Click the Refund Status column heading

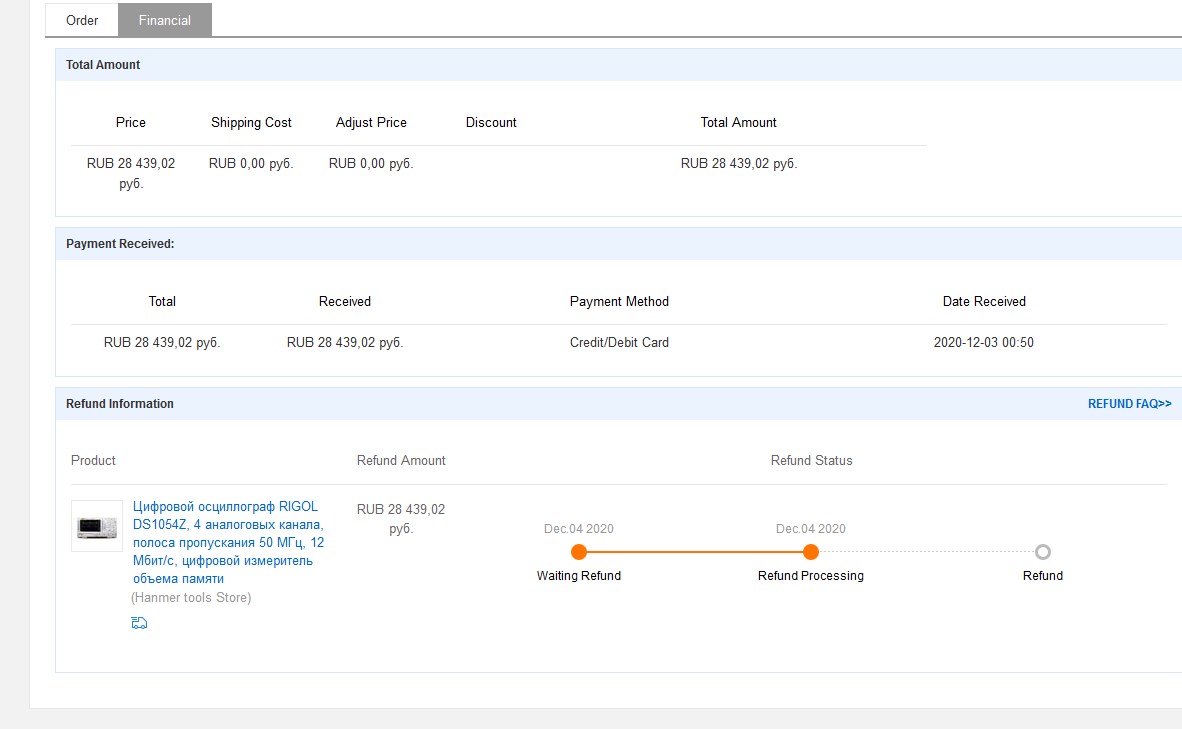click(x=811, y=460)
